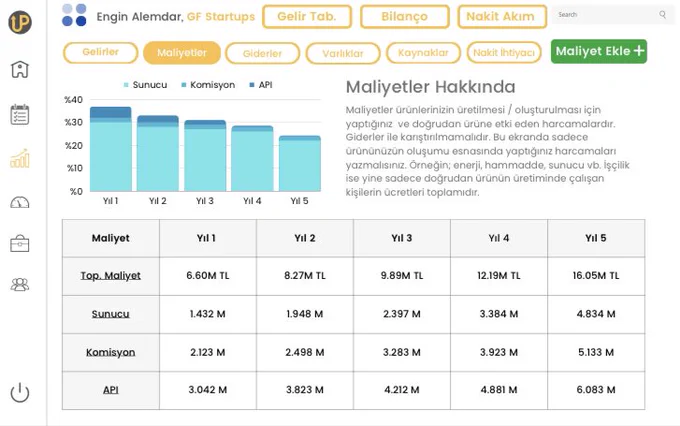Click the Komisyon legend color swatch
This screenshot has width=680, height=426.
184,85
